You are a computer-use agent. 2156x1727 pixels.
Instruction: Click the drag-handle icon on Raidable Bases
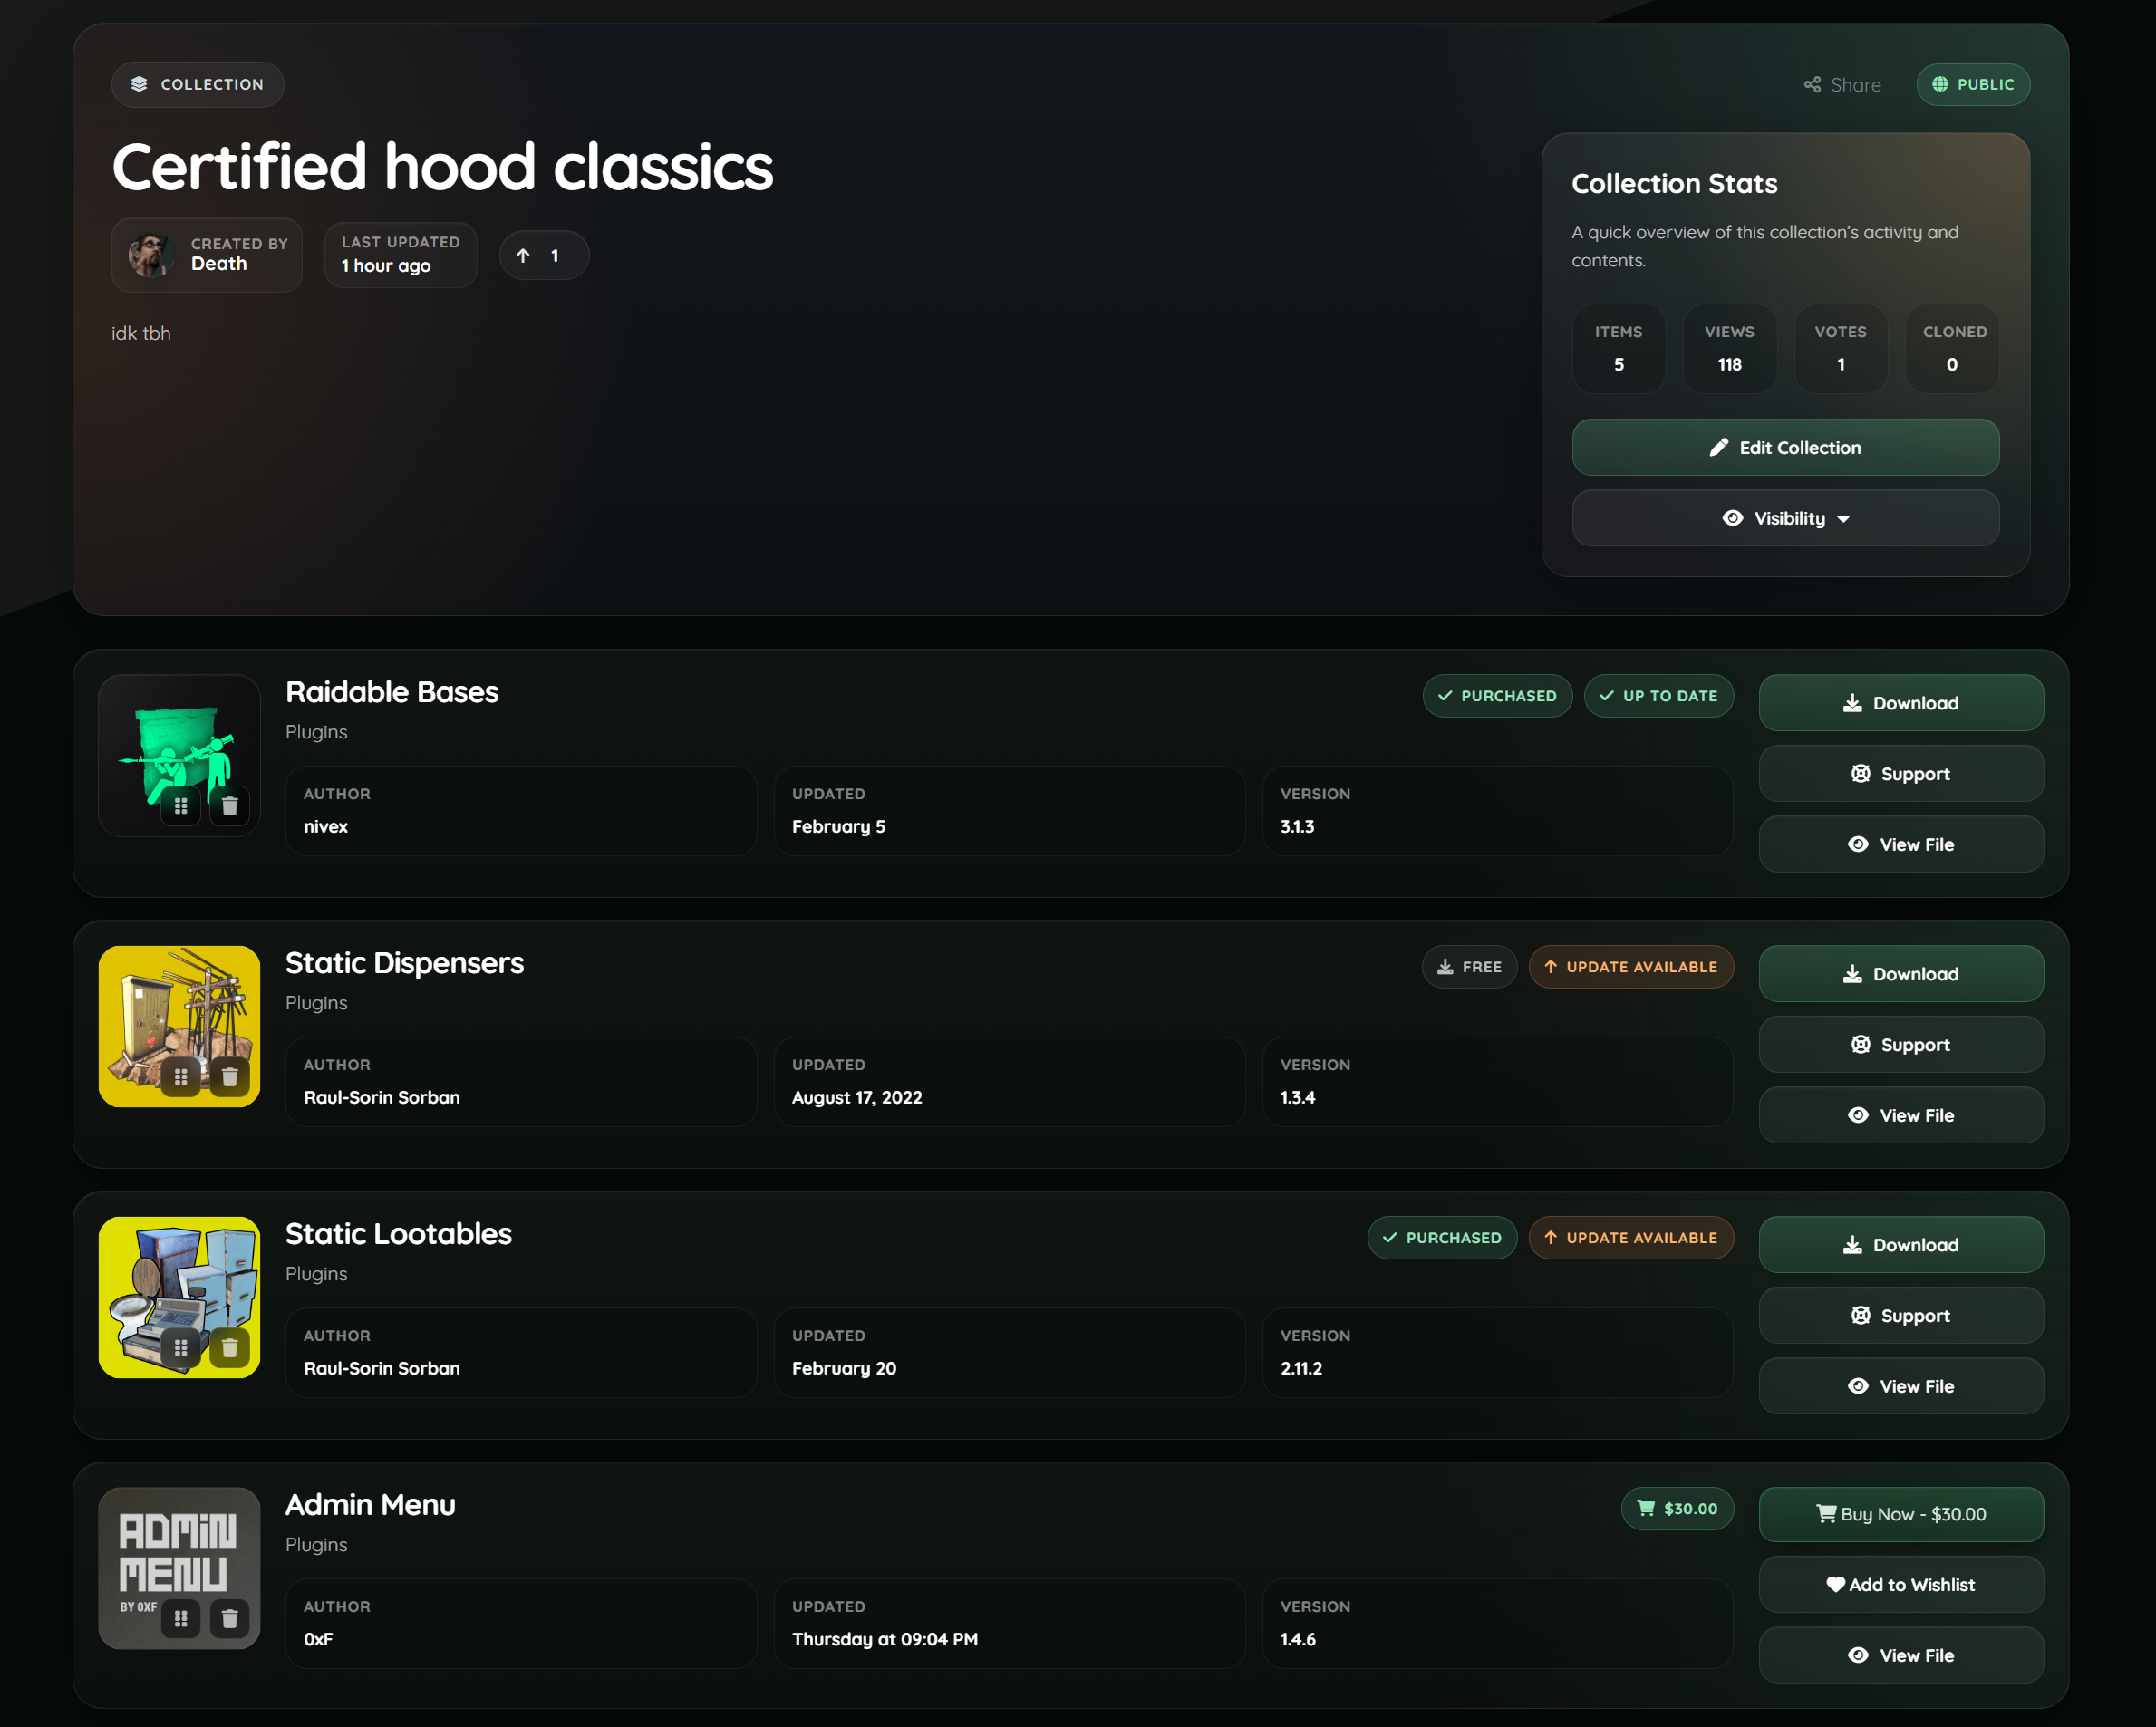pos(181,806)
